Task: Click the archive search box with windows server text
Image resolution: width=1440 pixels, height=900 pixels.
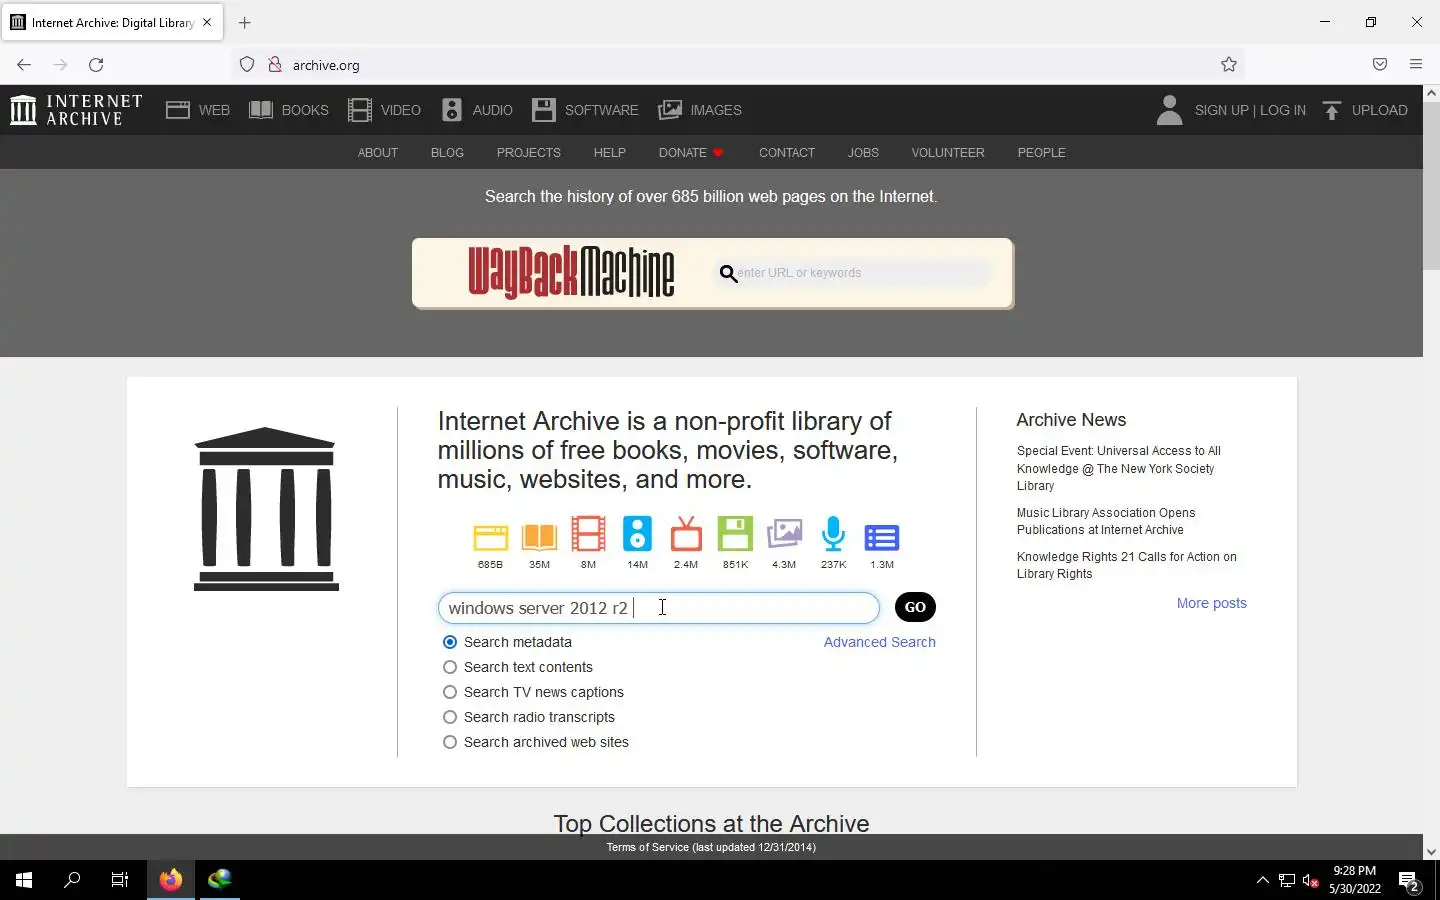Action: pos(658,608)
